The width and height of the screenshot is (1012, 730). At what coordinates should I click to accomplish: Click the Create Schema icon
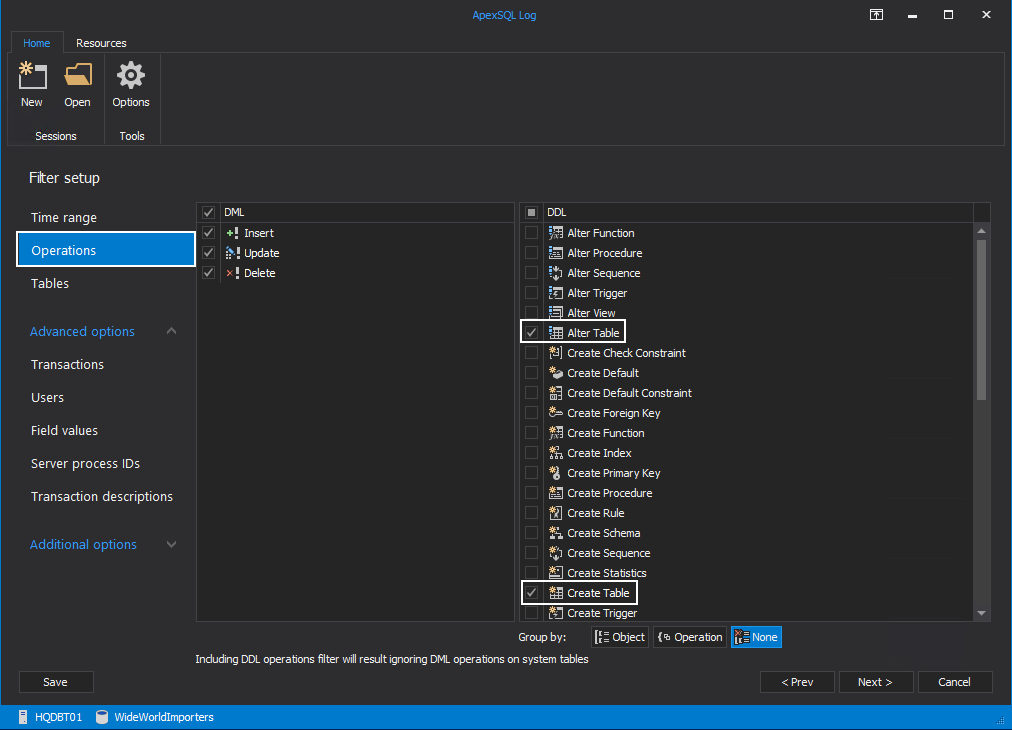(556, 533)
